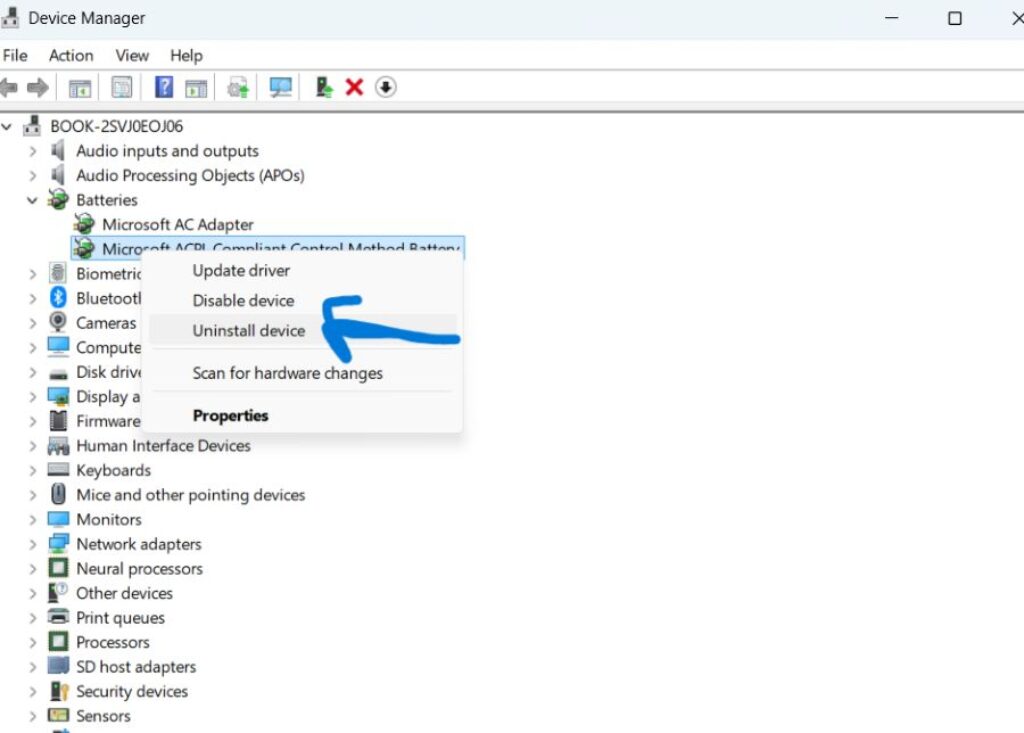The image size is (1024, 733).
Task: Open Properties from the context menu
Action: click(x=303, y=415)
